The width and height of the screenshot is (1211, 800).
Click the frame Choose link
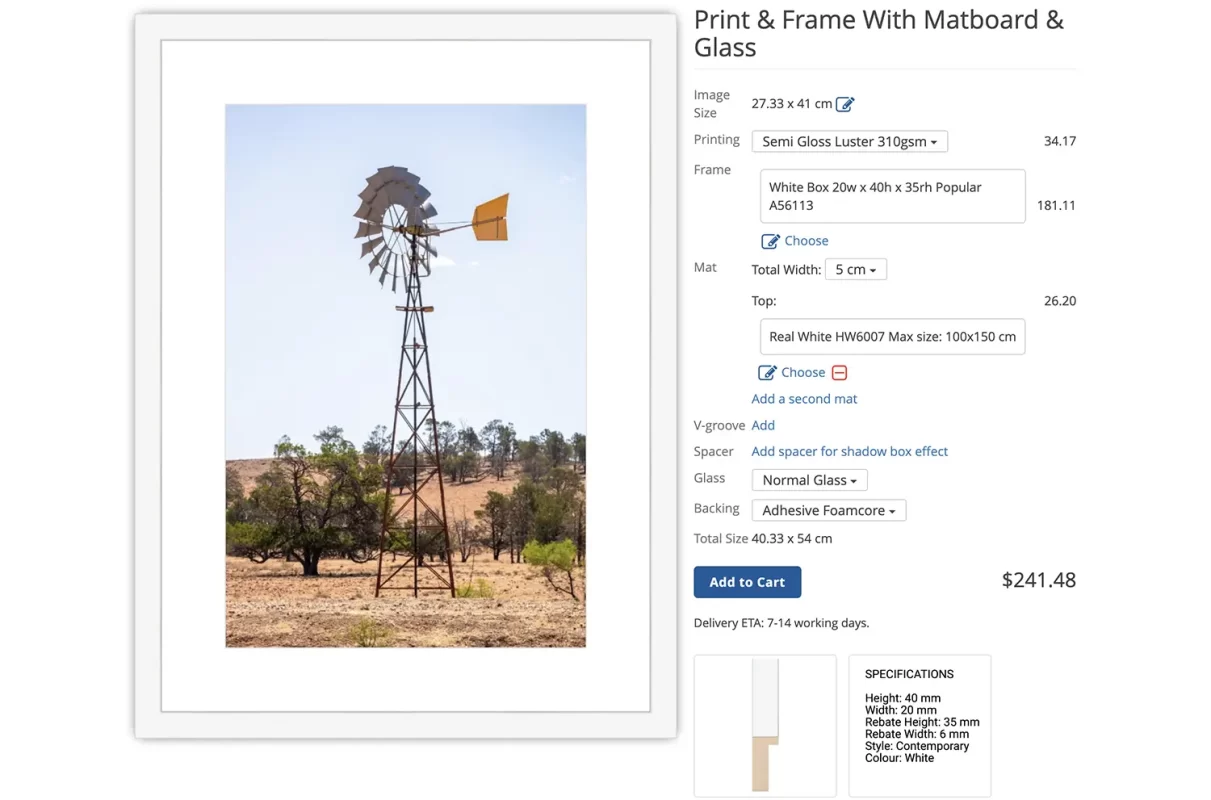point(806,241)
